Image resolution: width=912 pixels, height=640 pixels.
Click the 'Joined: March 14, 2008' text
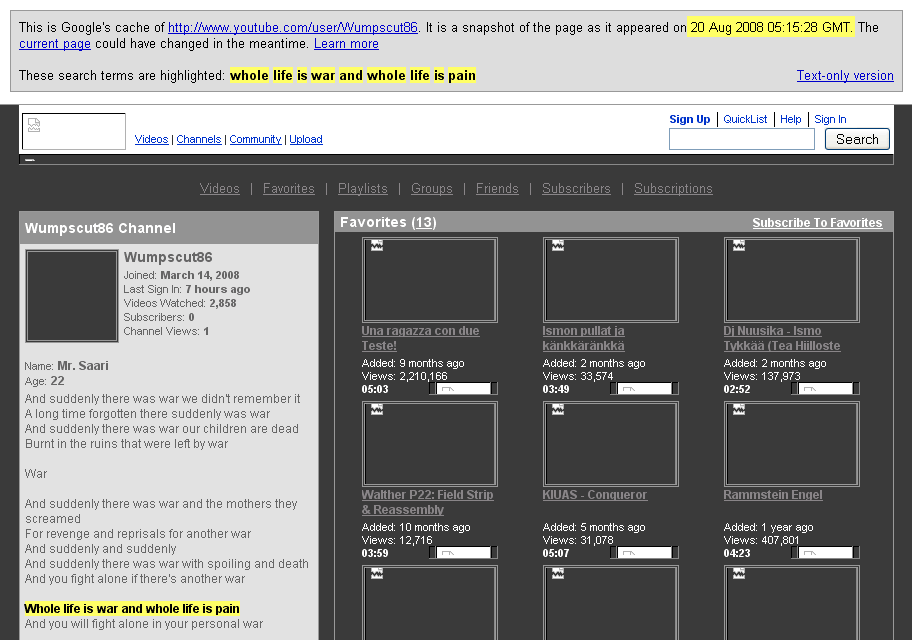click(181, 275)
